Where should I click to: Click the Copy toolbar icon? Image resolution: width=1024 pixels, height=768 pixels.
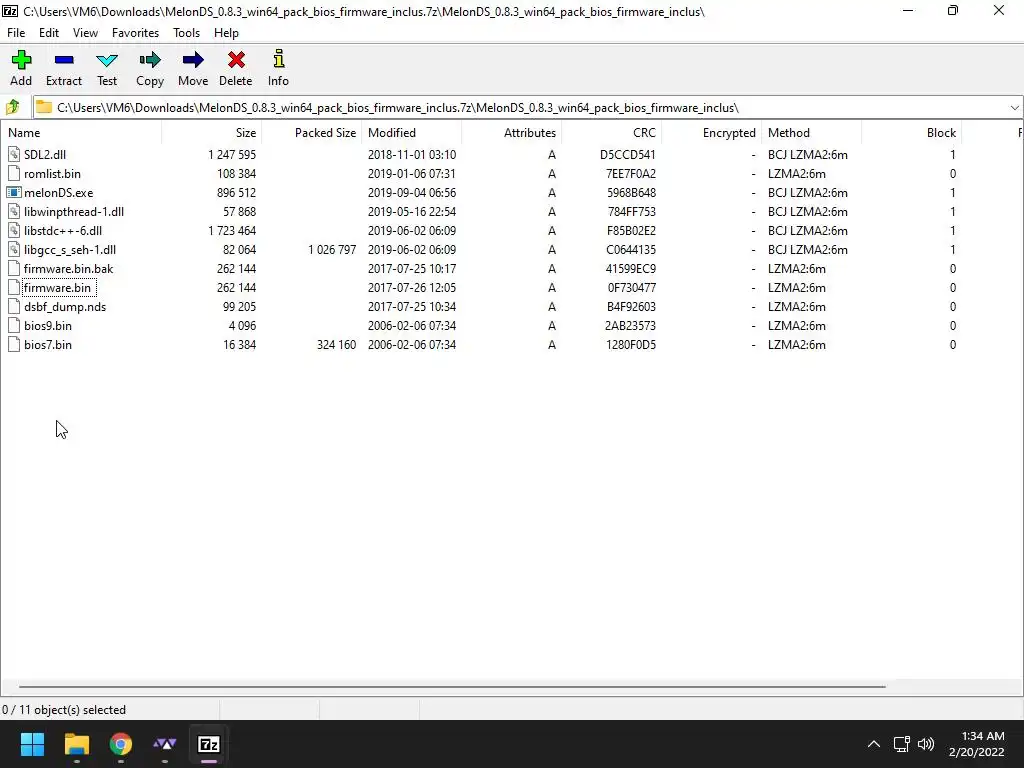pos(150,60)
